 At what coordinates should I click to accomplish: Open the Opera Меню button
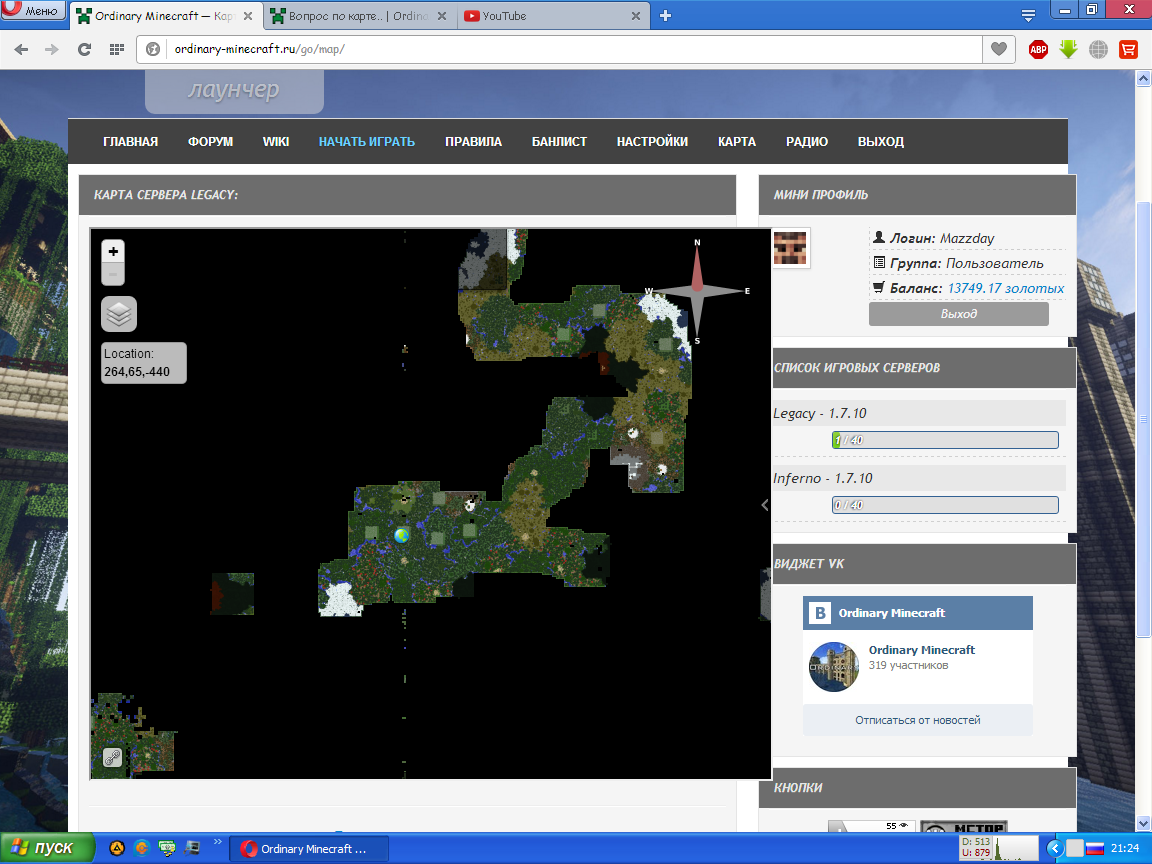point(33,10)
